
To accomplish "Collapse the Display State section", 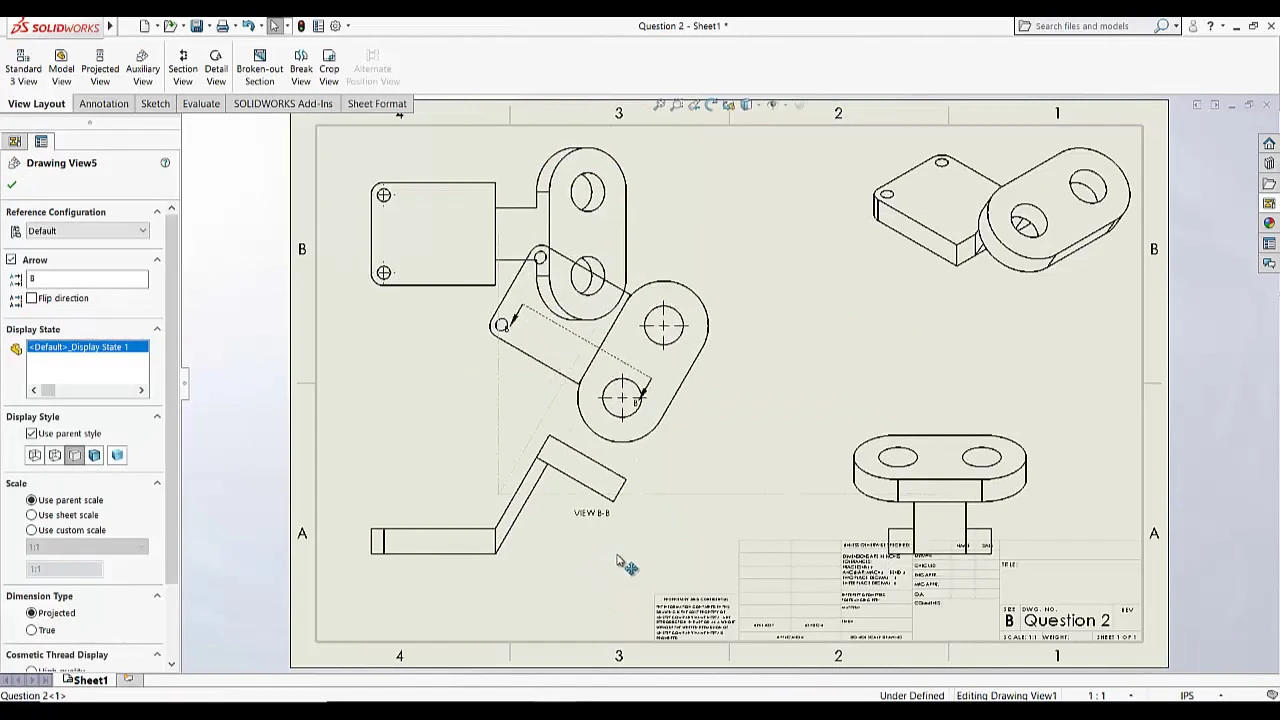I will pos(157,329).
